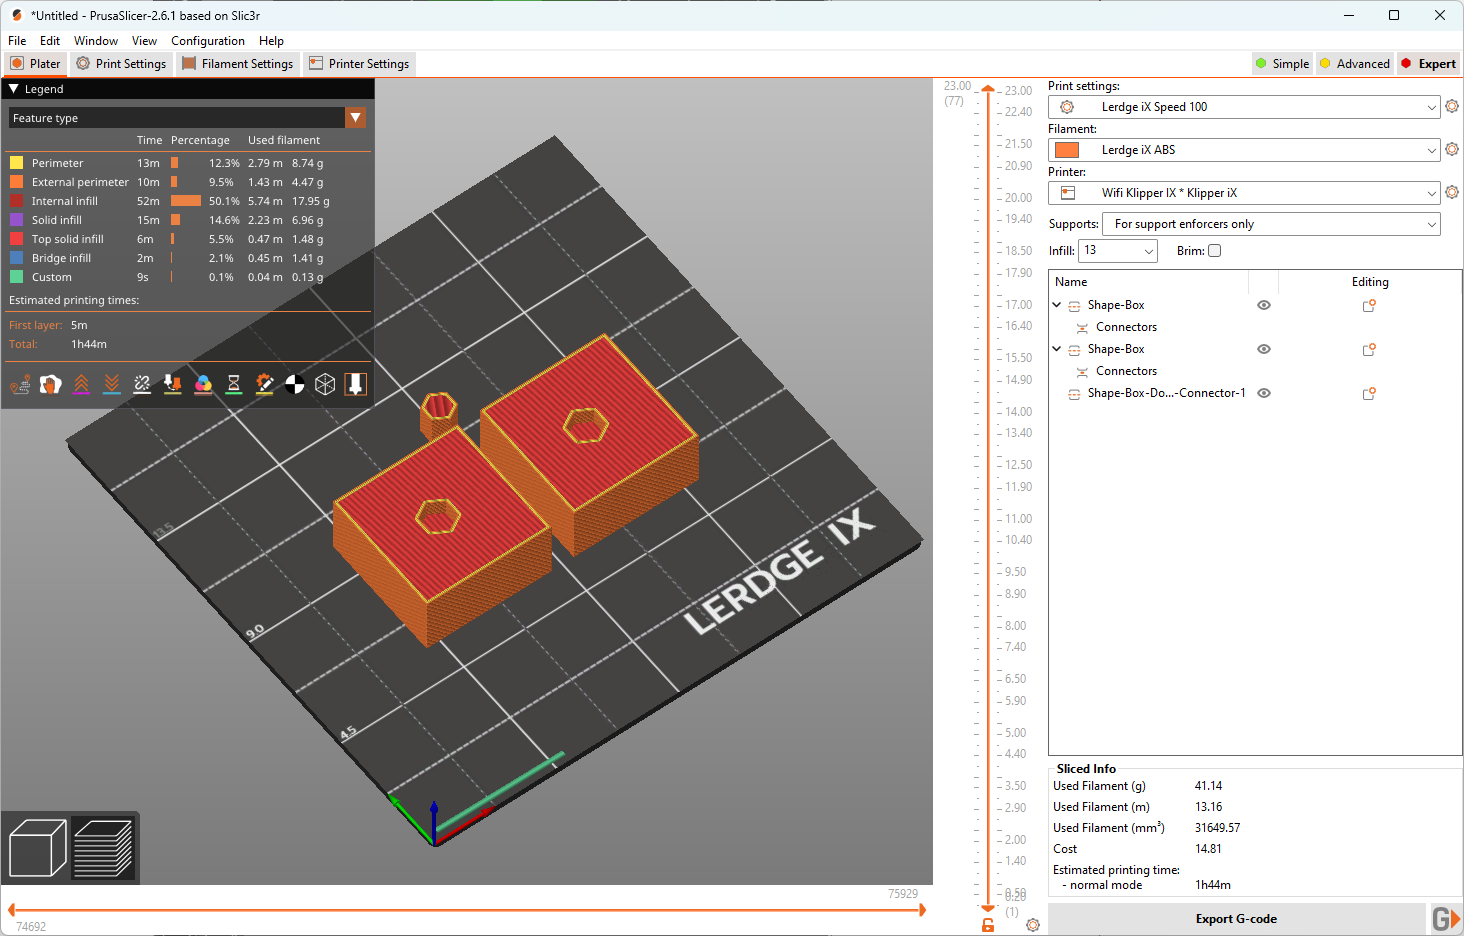Toggle retractions icon in legend toolbar
This screenshot has height=936, width=1464.
(81, 384)
